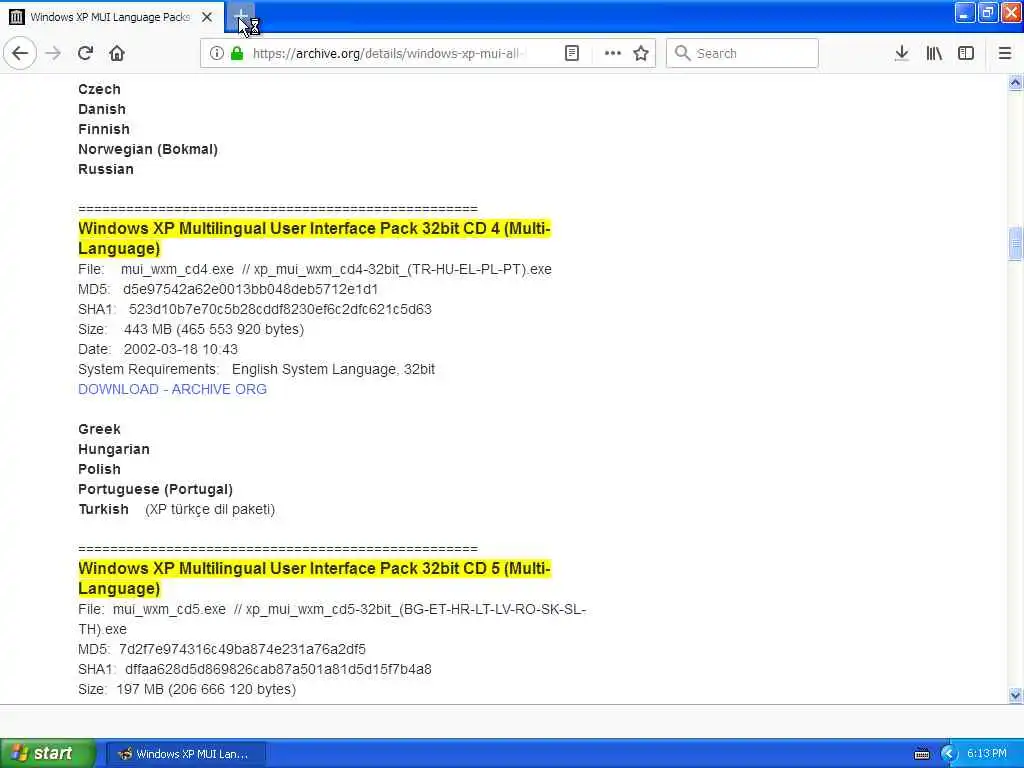
Task: Close the Windows XP MUI Language Packs tab
Action: (x=207, y=17)
